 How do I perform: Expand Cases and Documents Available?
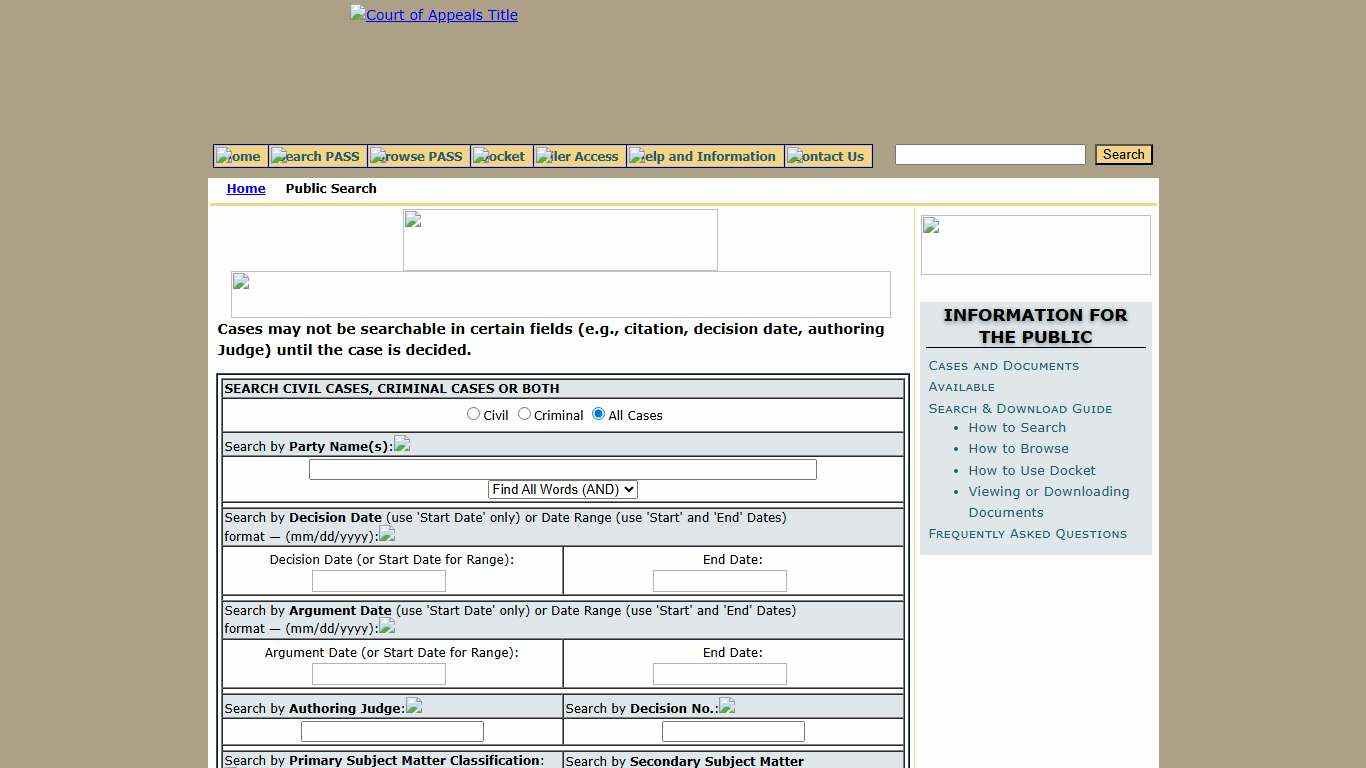[x=1003, y=366]
